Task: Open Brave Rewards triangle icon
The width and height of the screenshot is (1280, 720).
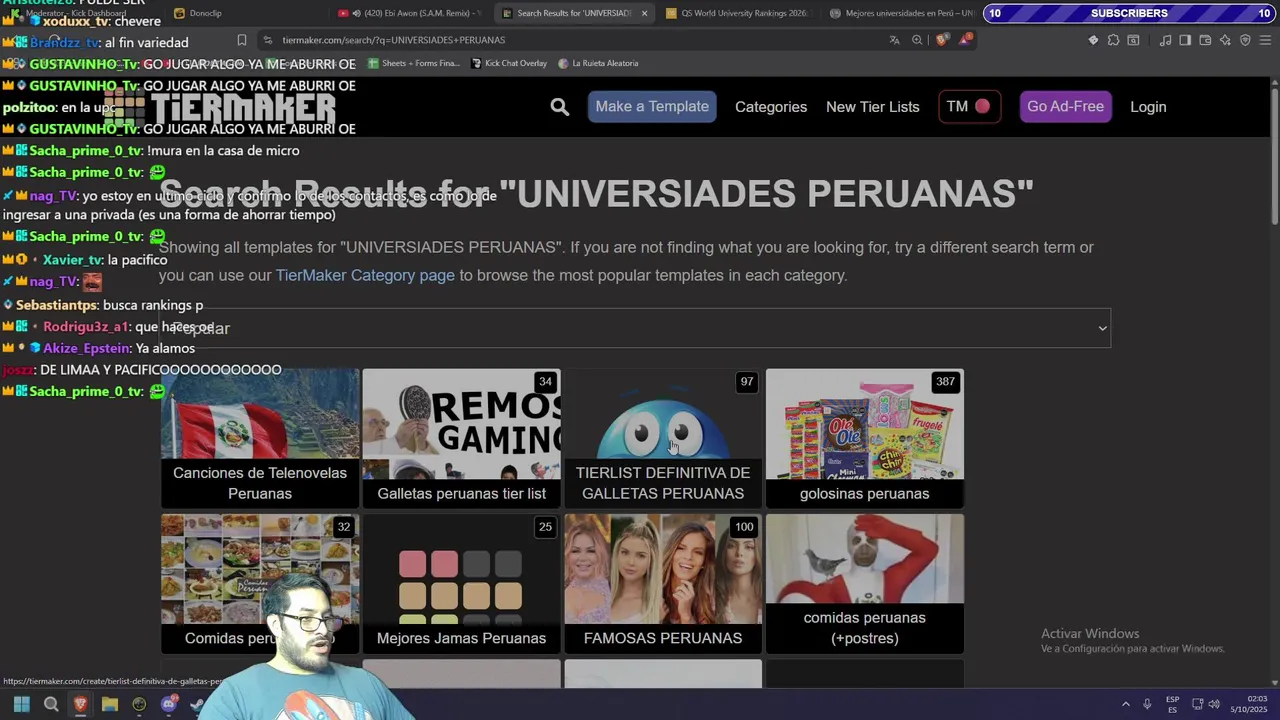Action: tap(965, 40)
